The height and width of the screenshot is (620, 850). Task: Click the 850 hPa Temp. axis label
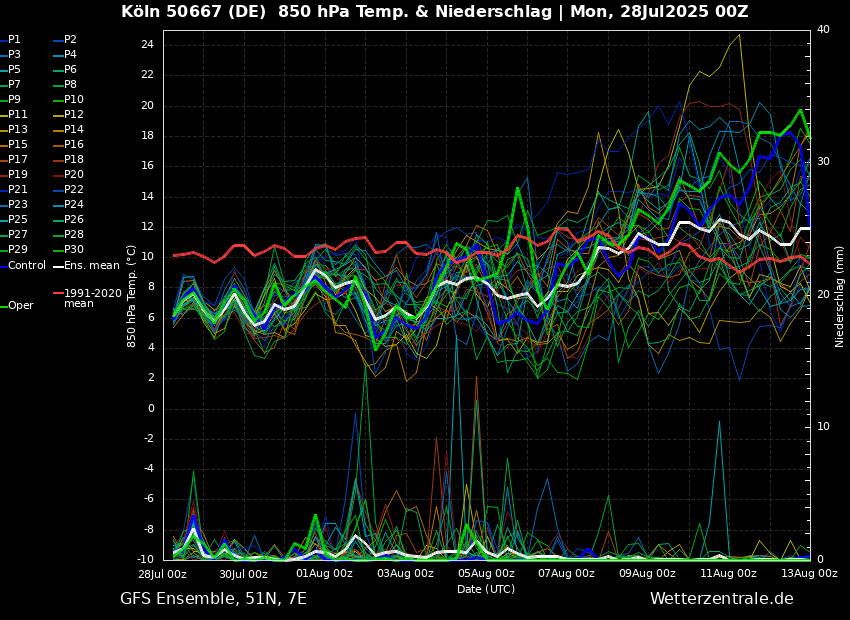131,296
